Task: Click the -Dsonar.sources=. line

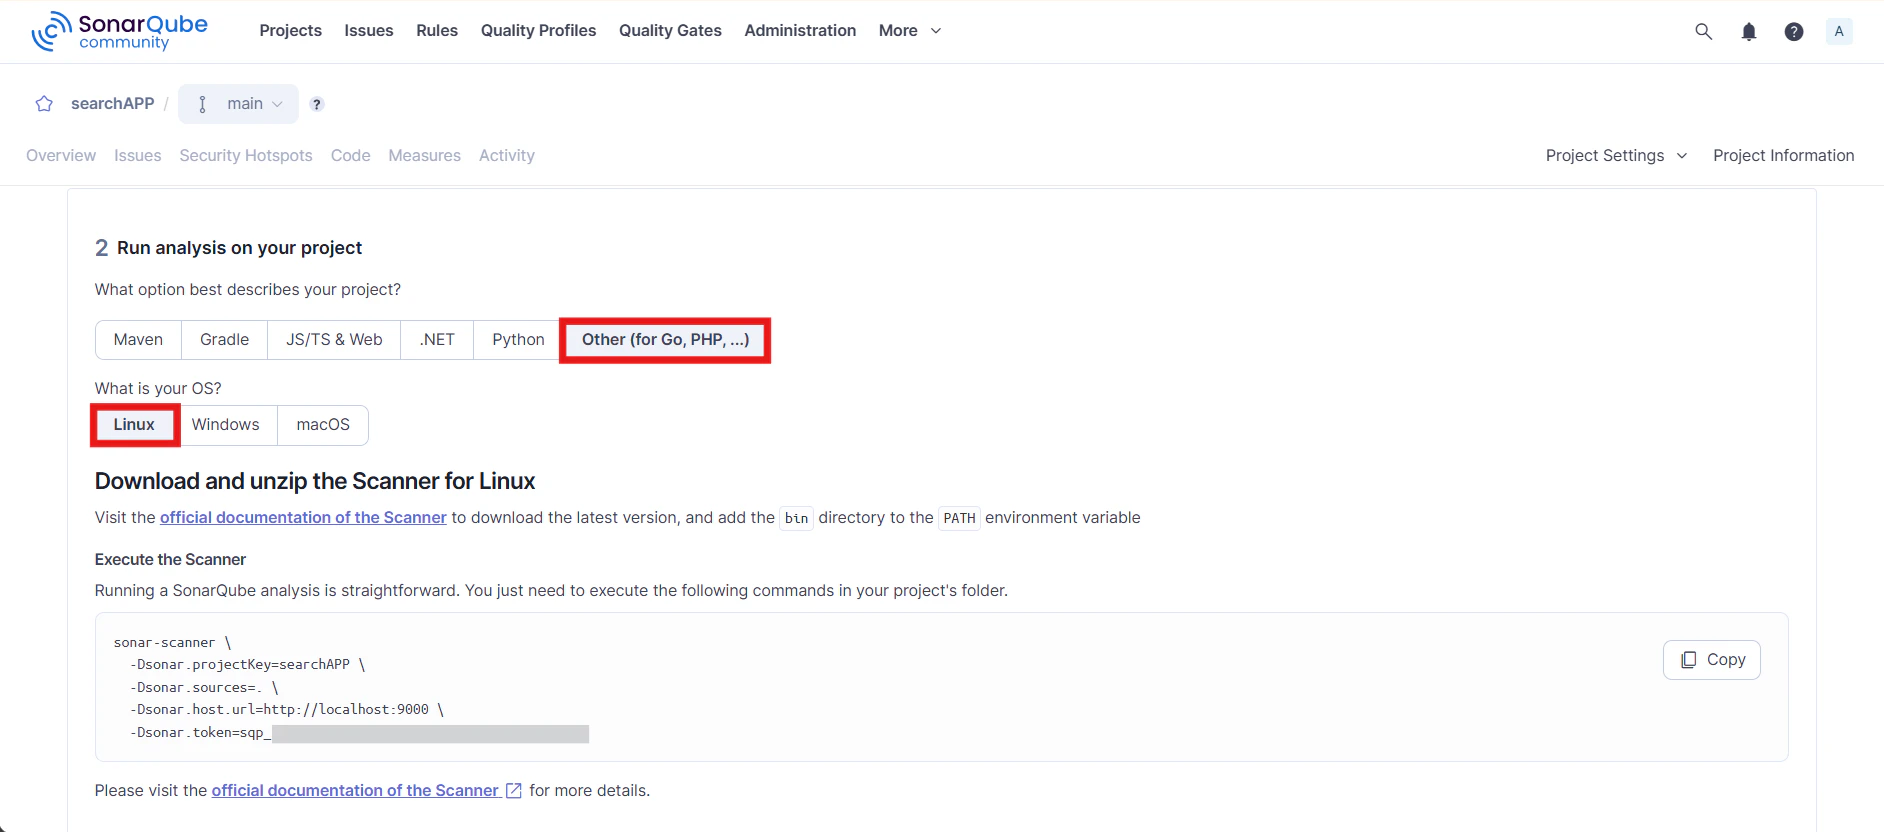Action: [x=204, y=688]
